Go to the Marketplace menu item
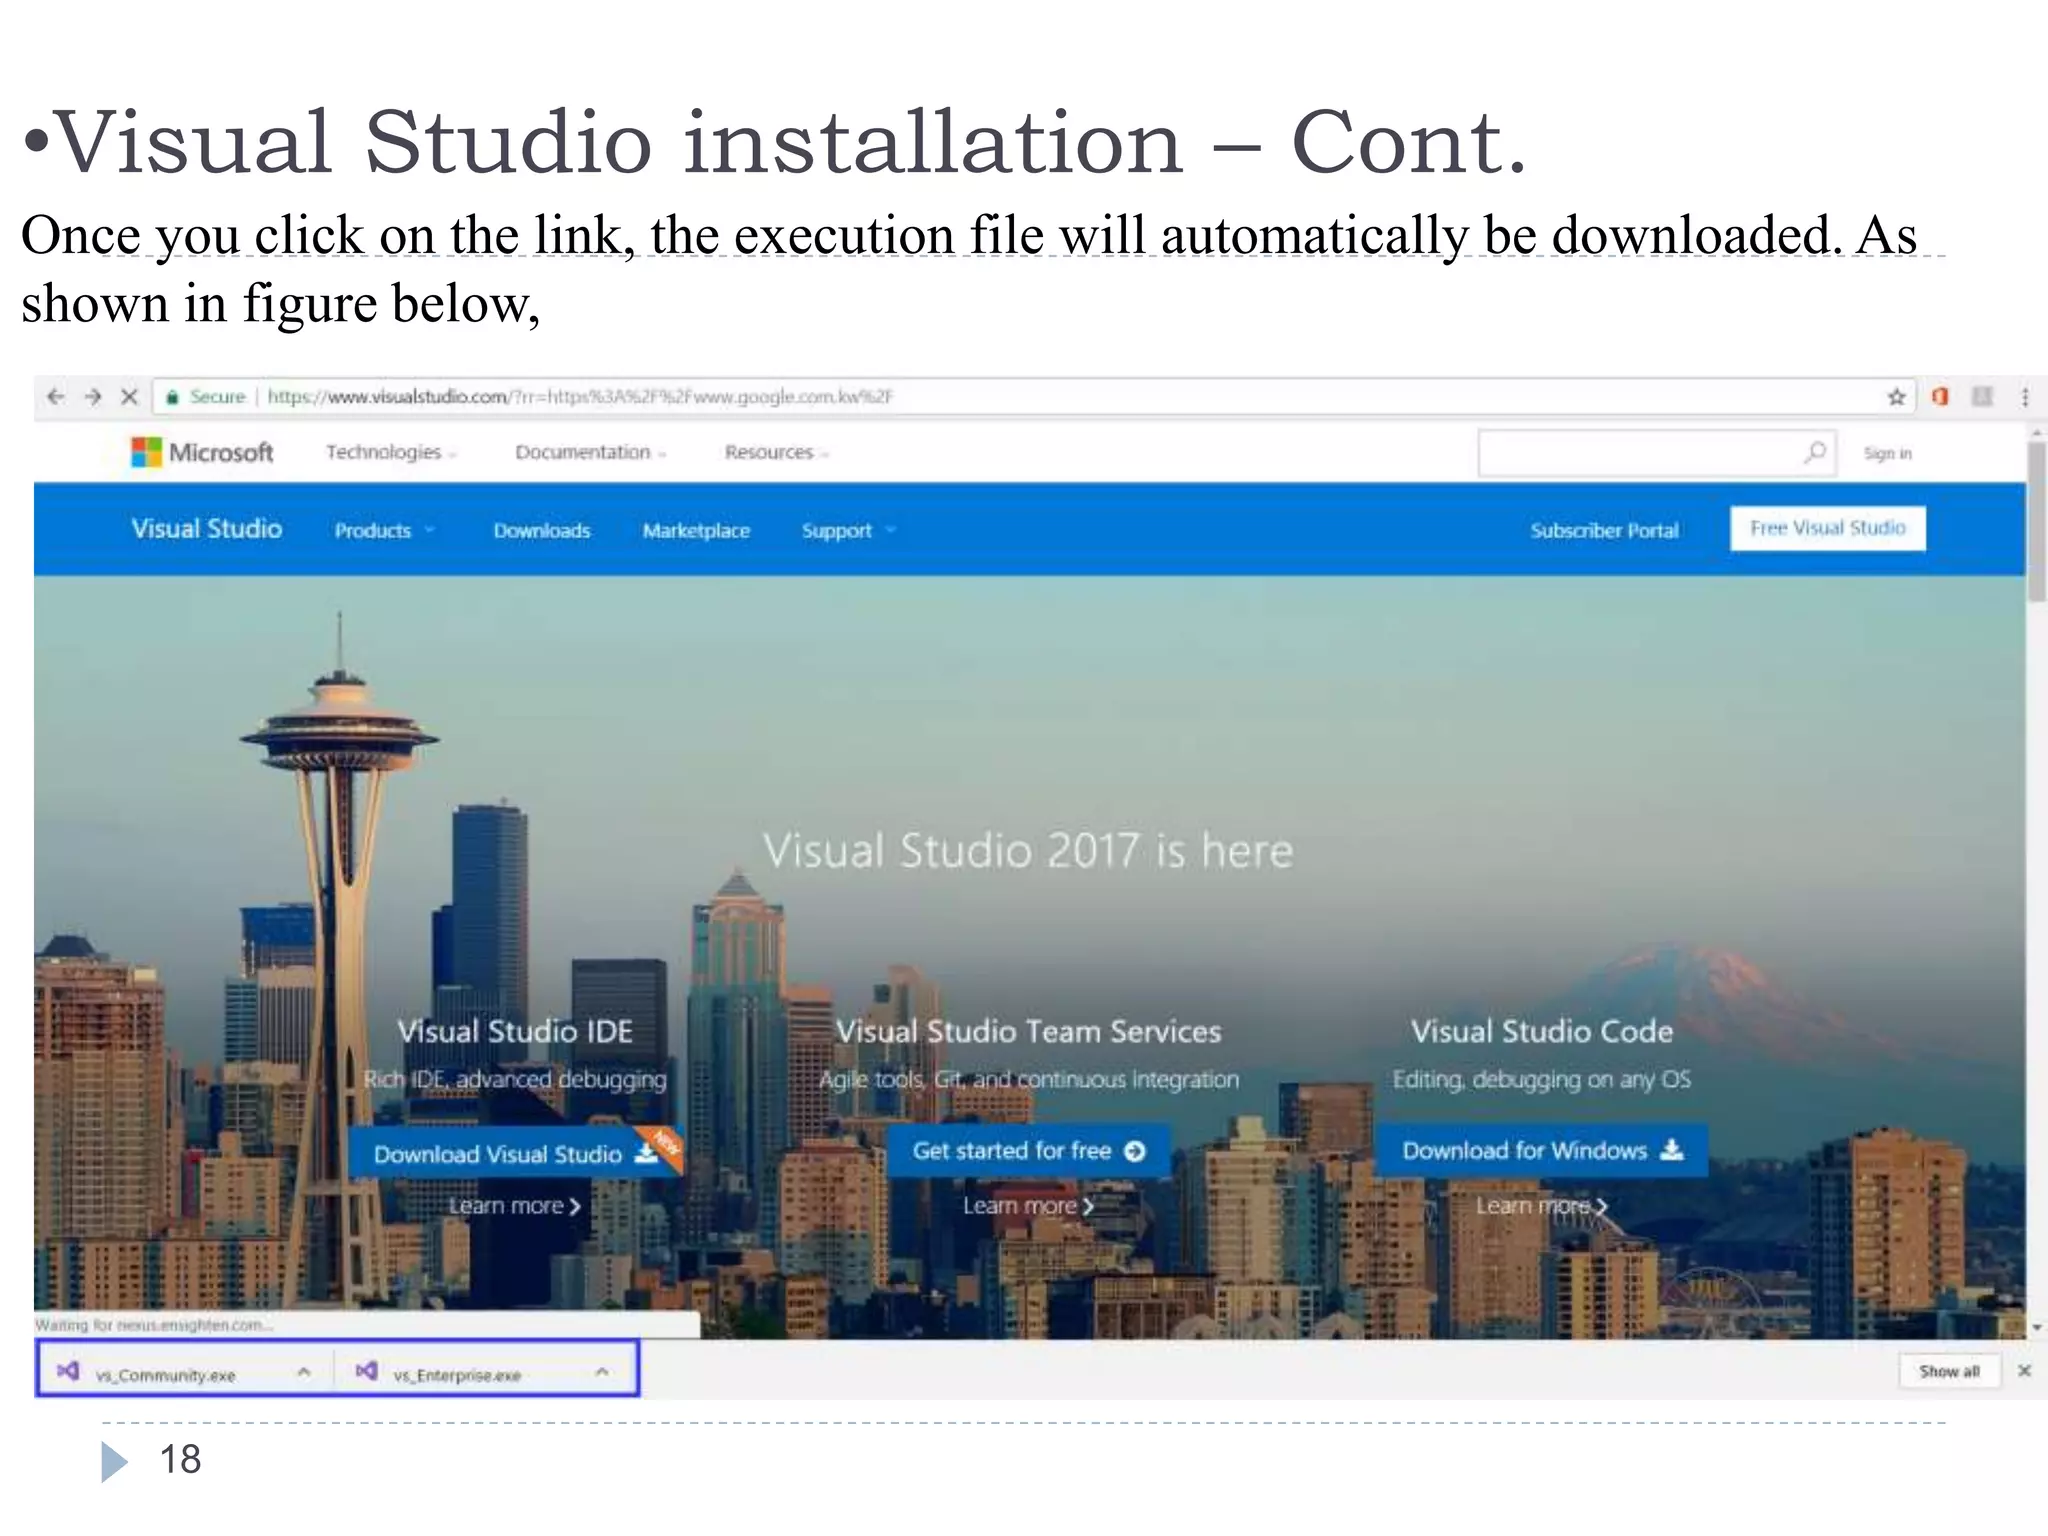 pos(696,531)
